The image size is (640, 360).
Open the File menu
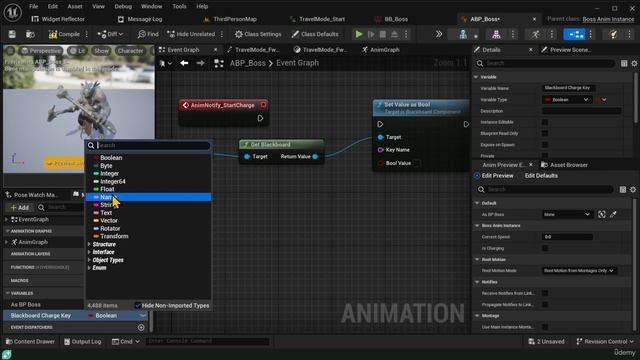pos(33,7)
